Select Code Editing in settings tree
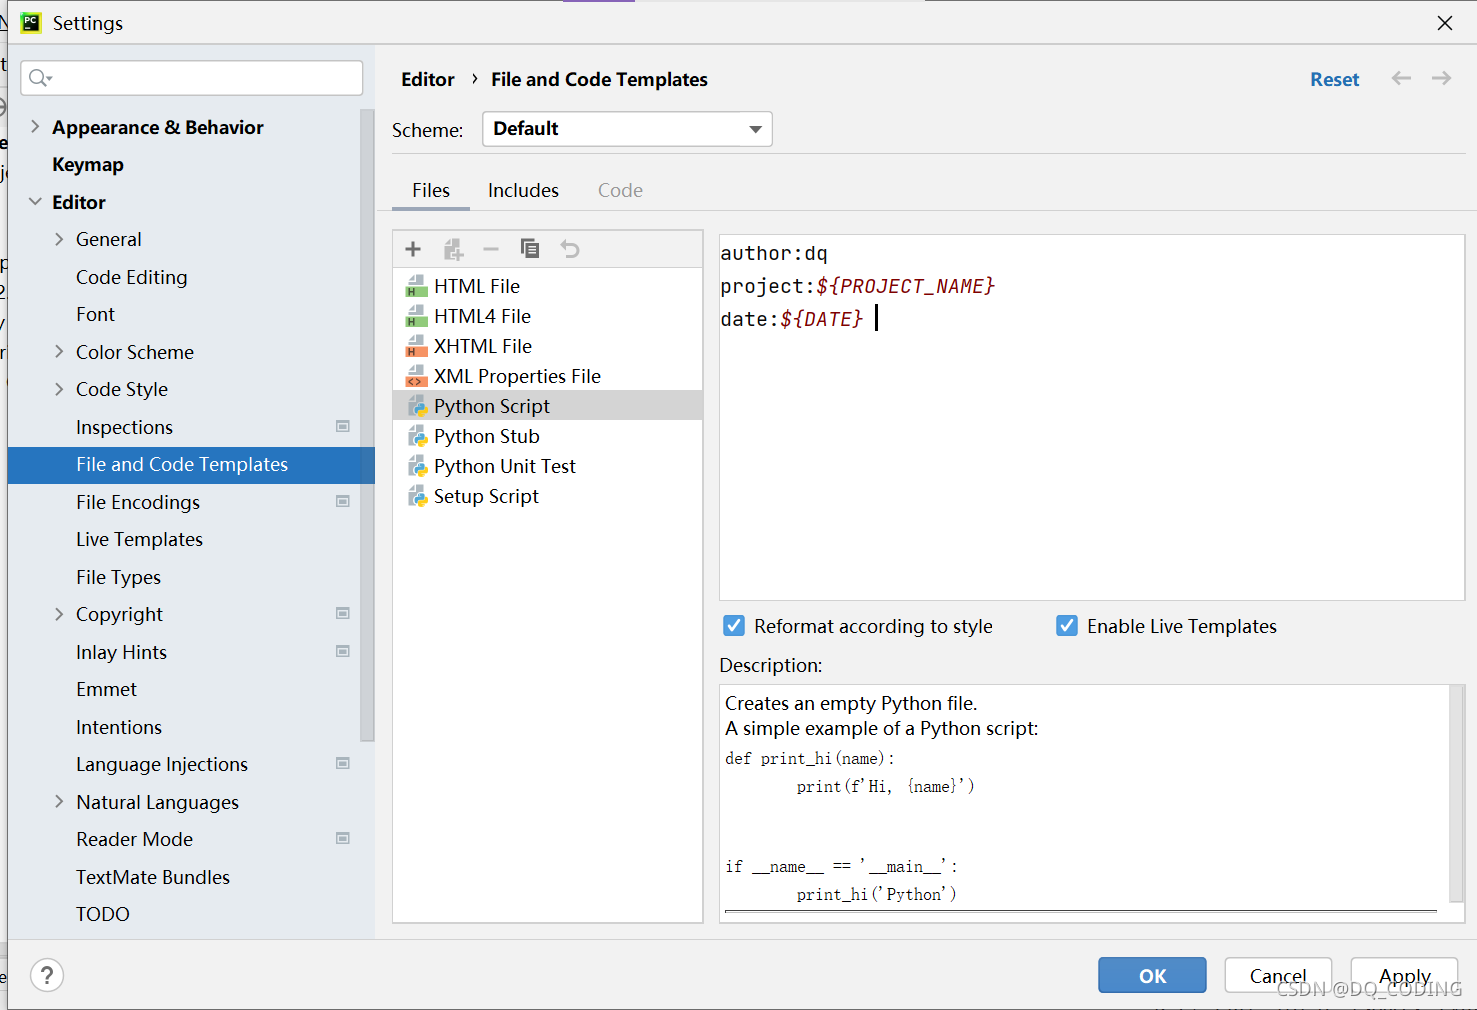This screenshot has width=1477, height=1010. [x=131, y=277]
